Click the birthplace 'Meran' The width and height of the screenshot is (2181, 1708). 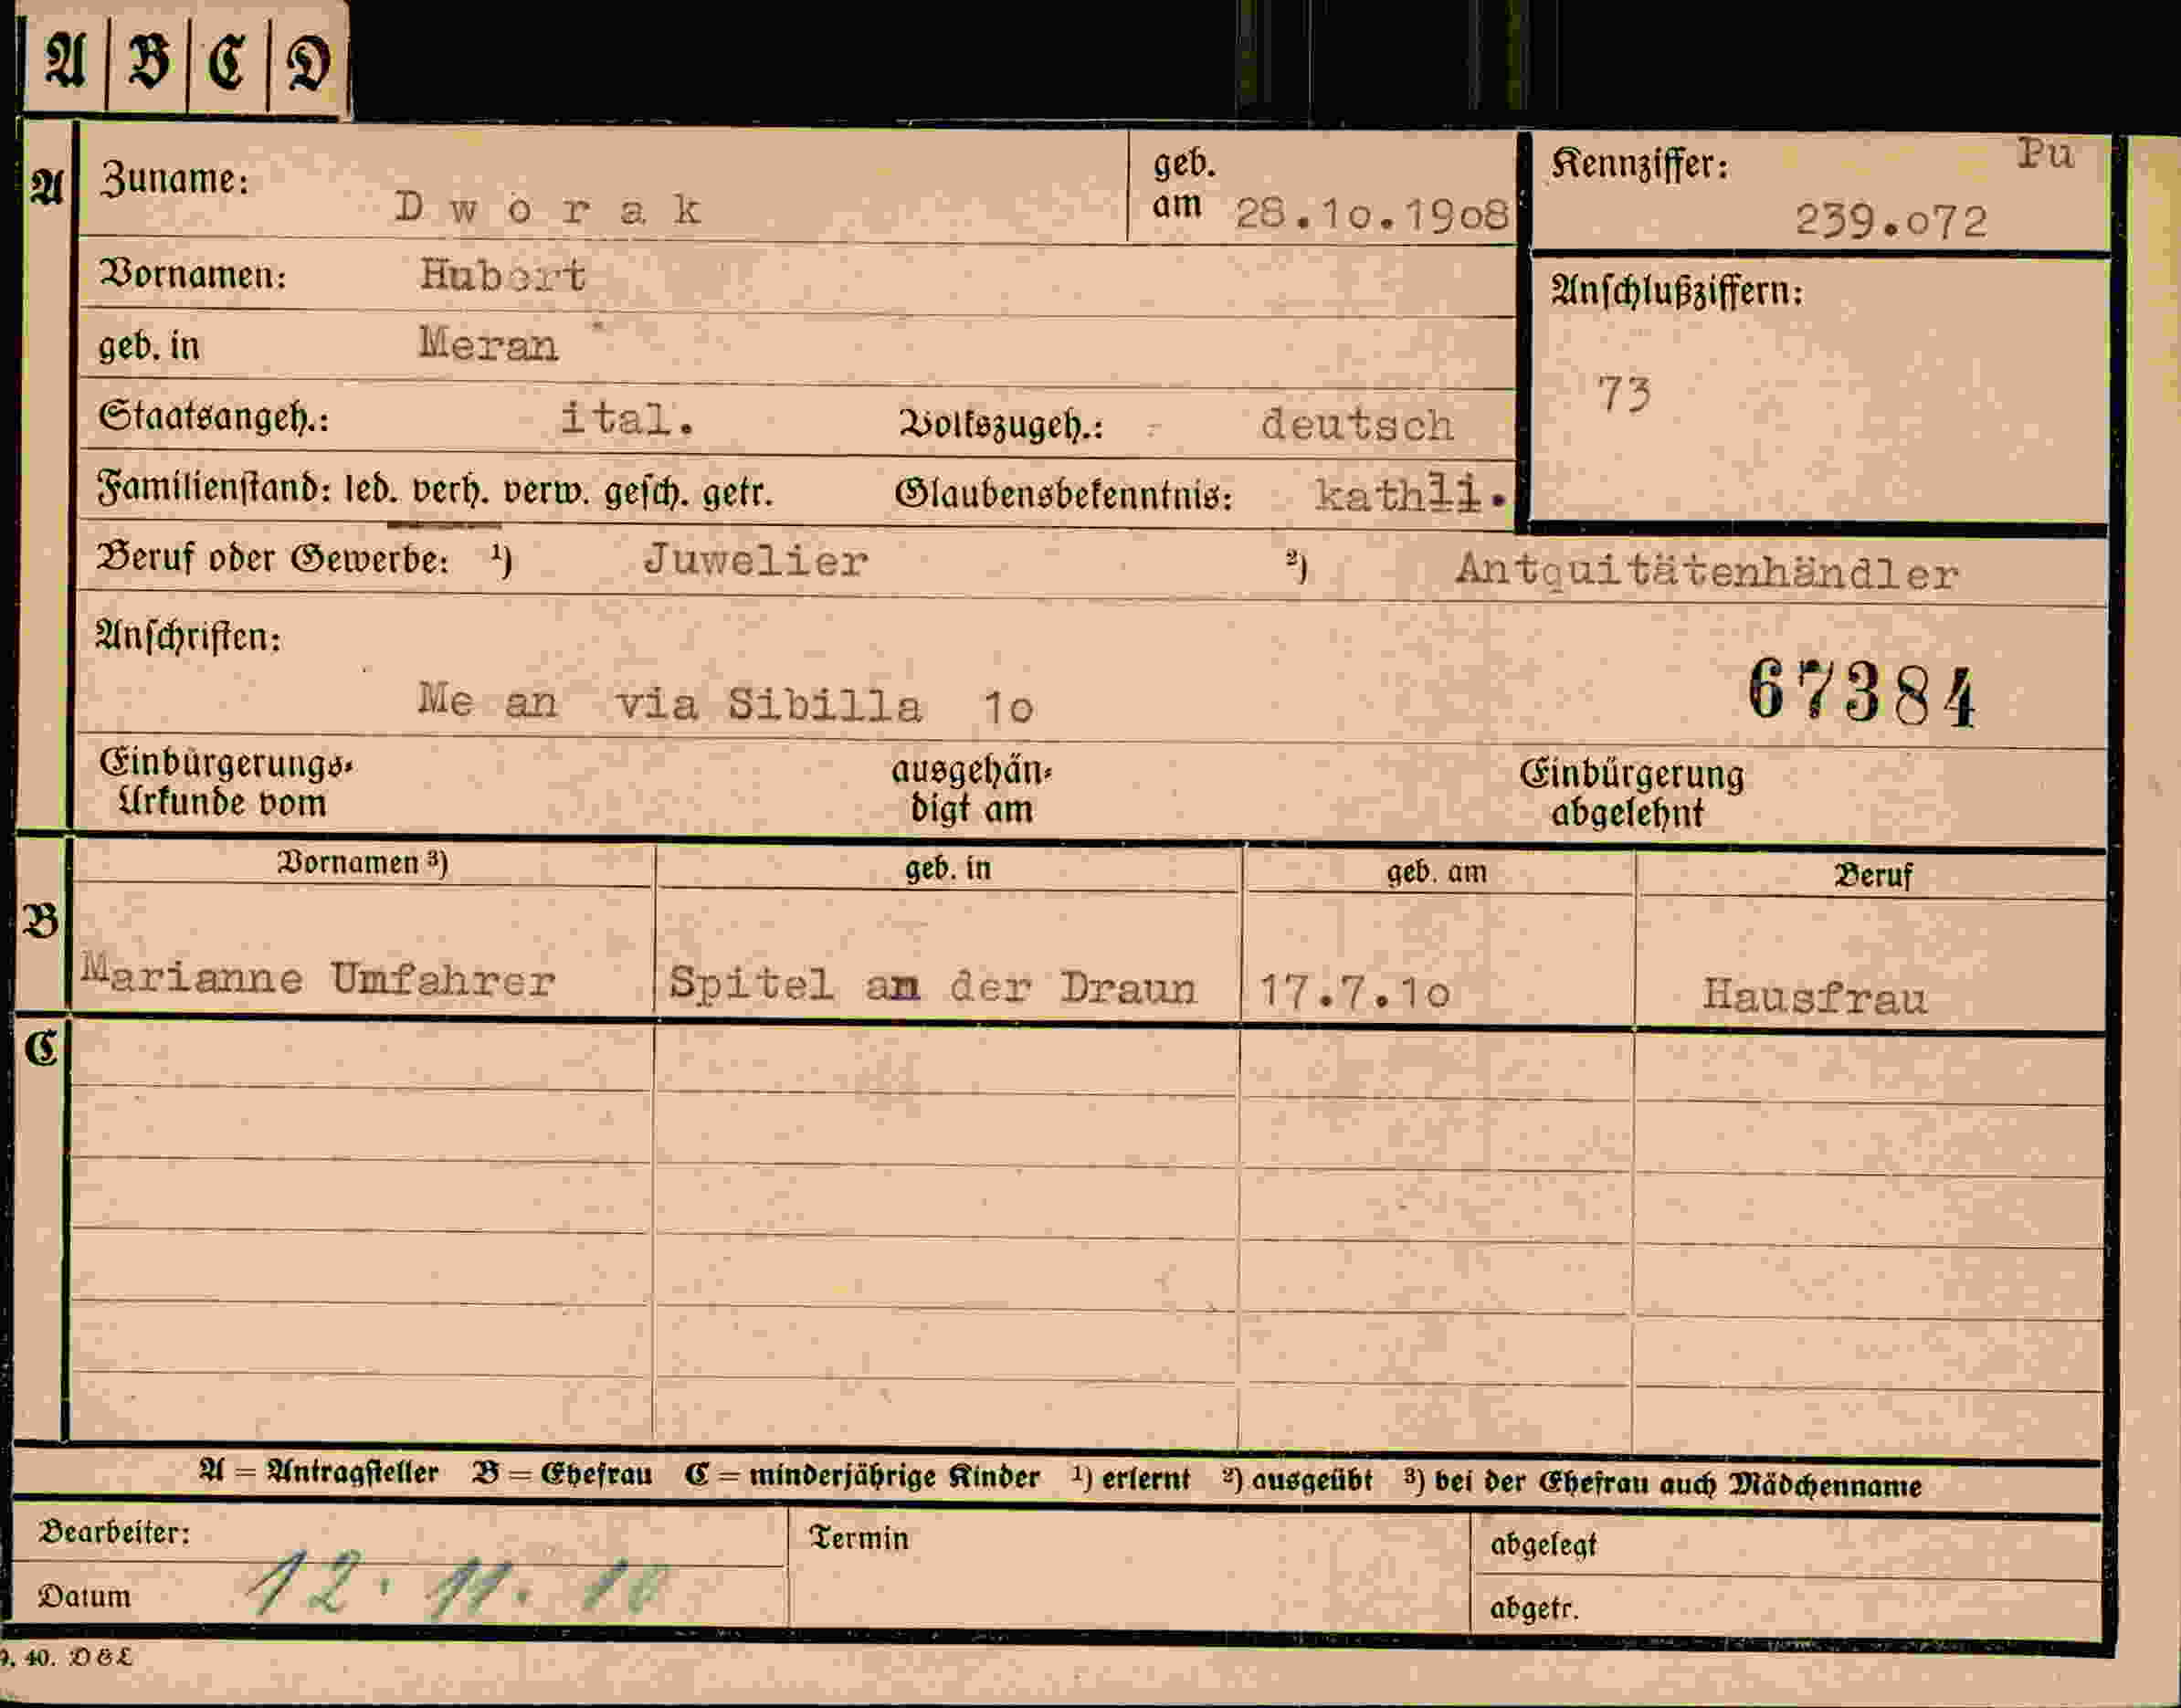pos(488,343)
